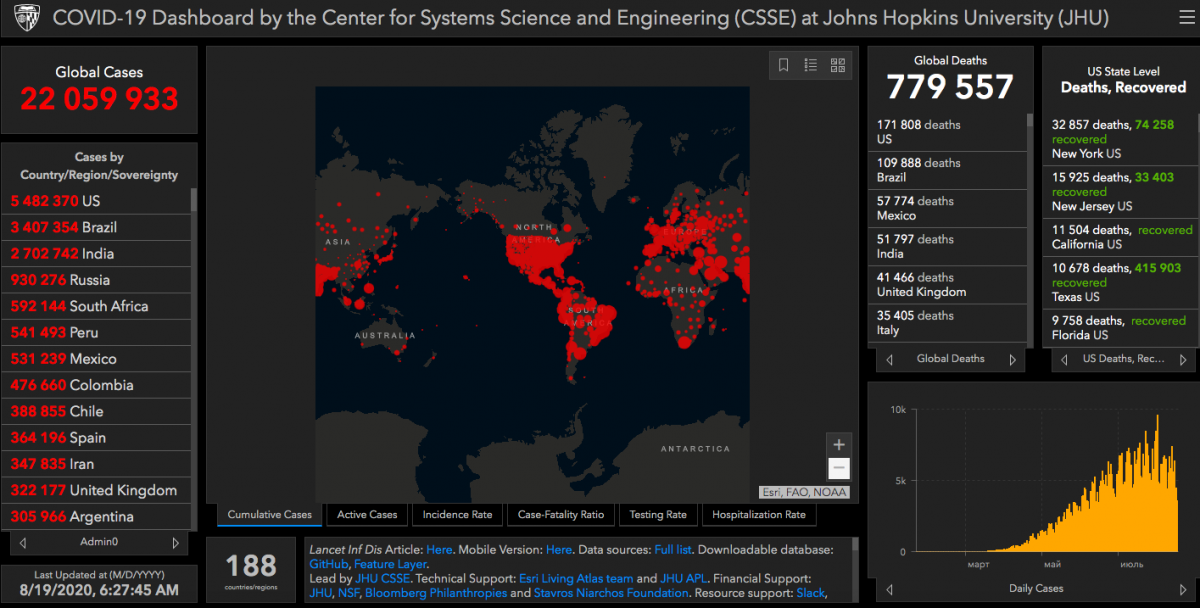Open the Mobile Version 'Here' link
Image resolution: width=1200 pixels, height=608 pixels.
[x=559, y=550]
